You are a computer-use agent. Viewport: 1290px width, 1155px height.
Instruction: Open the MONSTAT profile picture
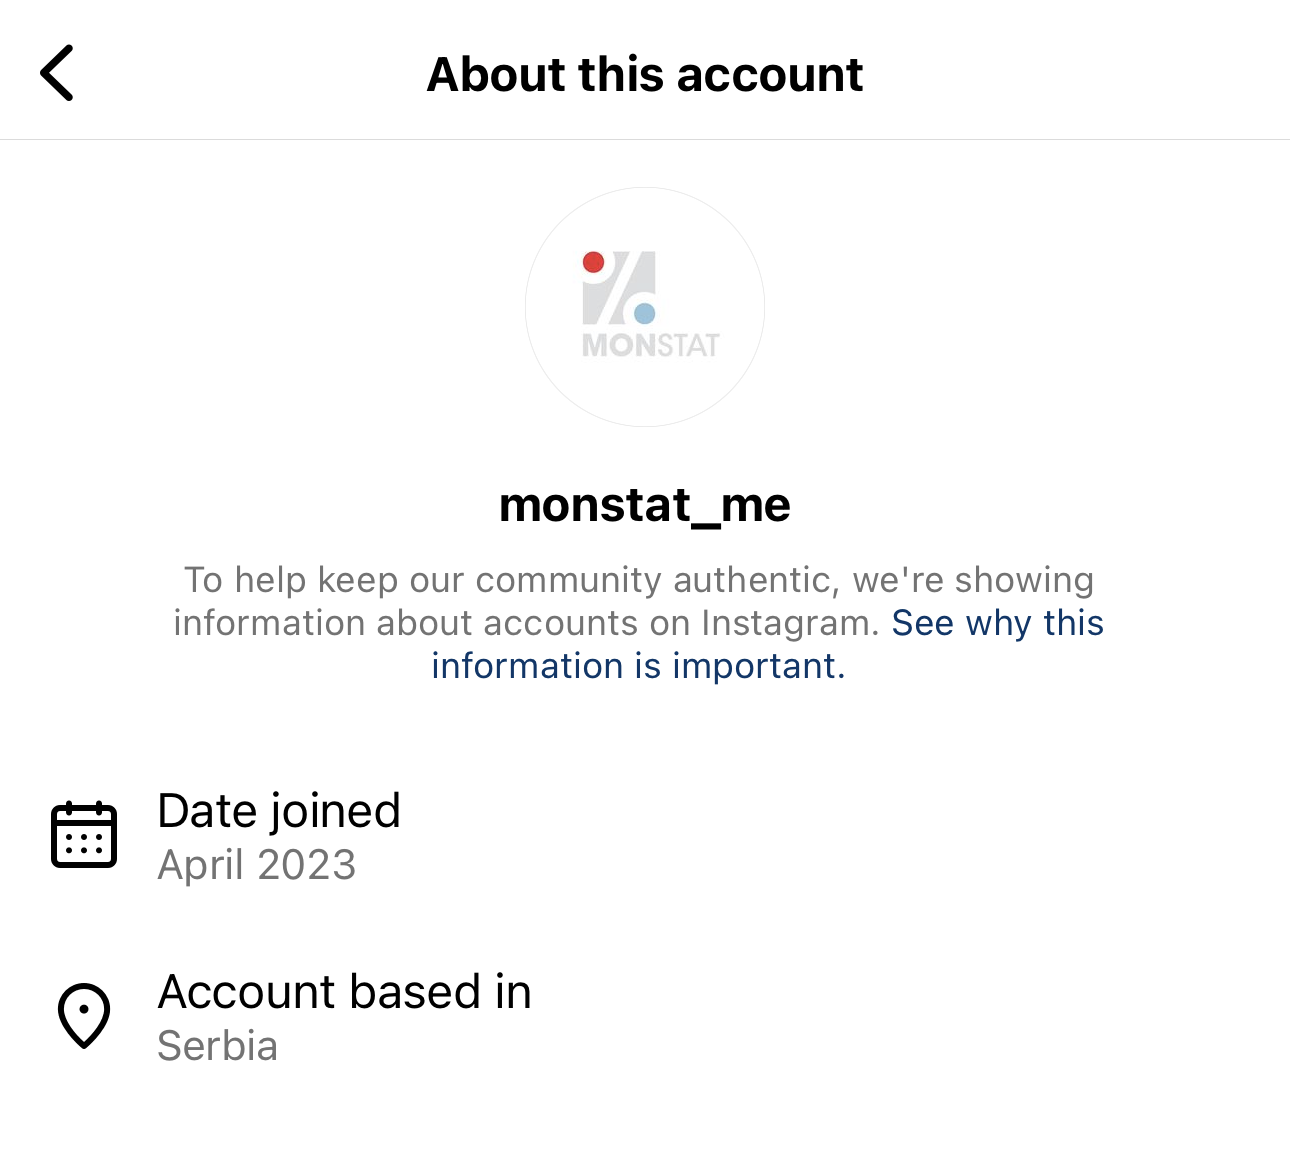pos(645,307)
